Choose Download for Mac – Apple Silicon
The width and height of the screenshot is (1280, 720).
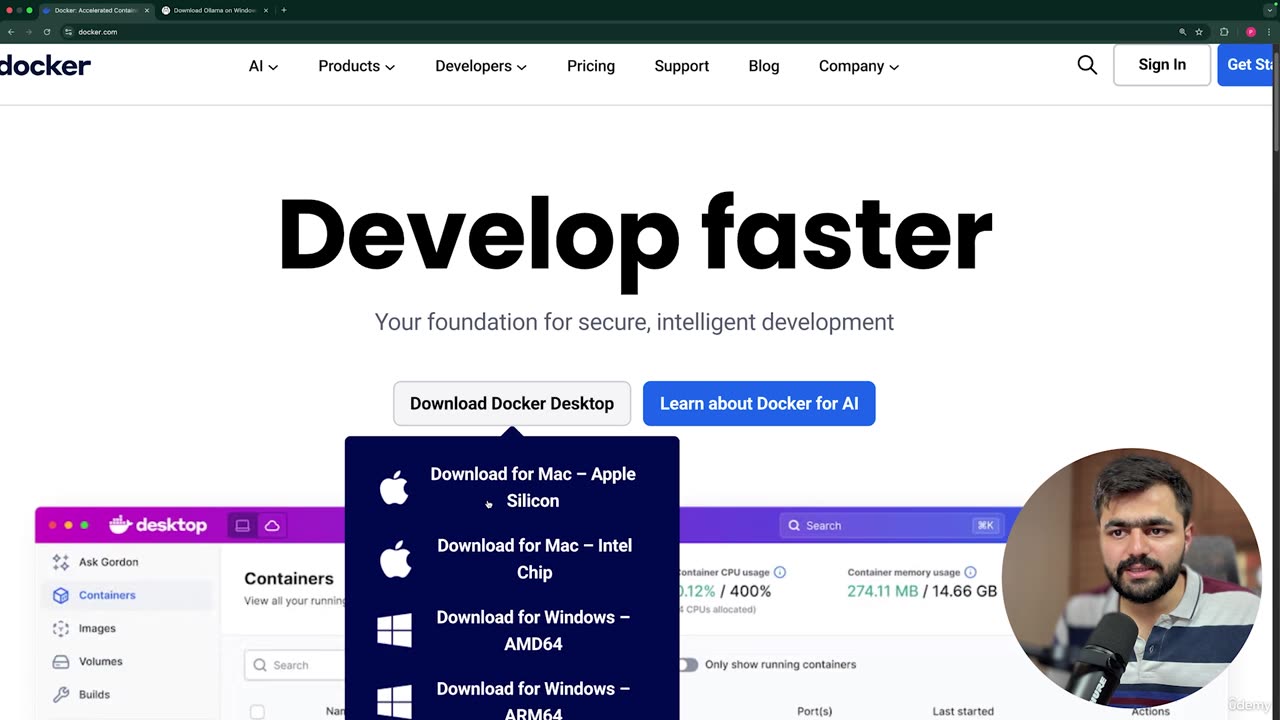533,487
